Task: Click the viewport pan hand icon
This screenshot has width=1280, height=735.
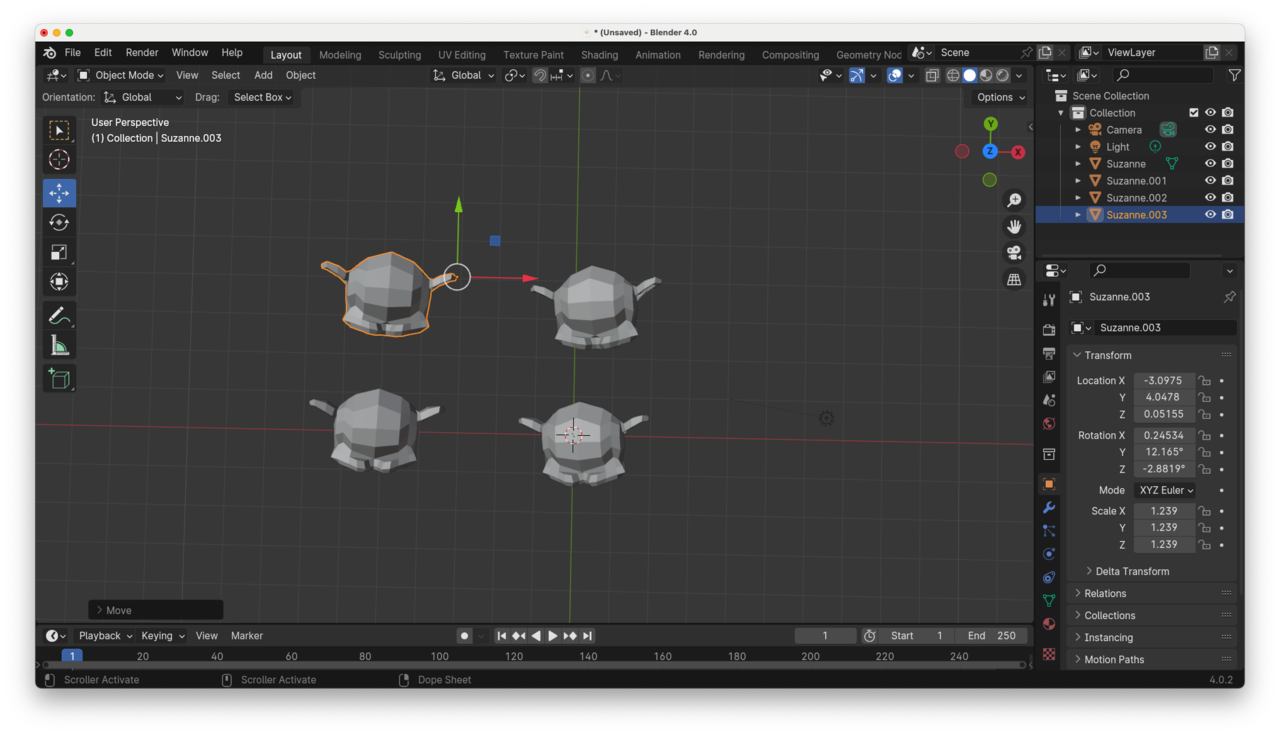Action: pos(1014,226)
